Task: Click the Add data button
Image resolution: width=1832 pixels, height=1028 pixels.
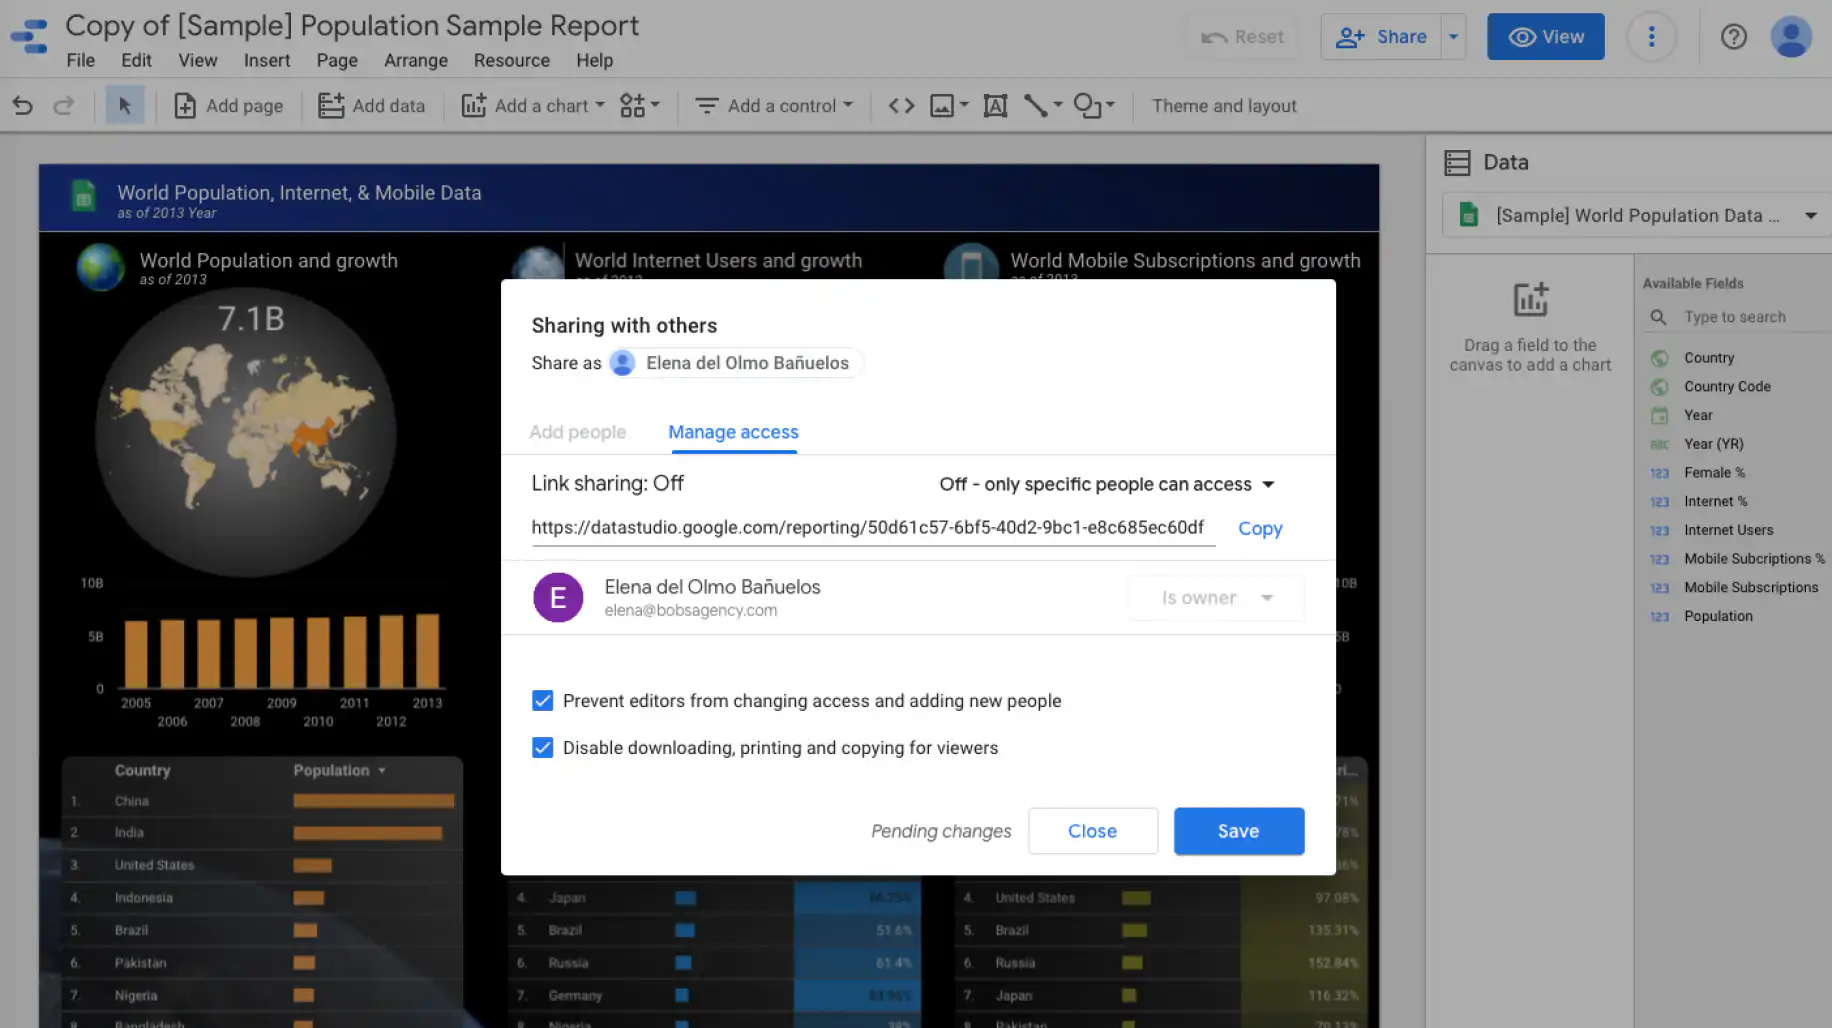Action: pos(371,105)
